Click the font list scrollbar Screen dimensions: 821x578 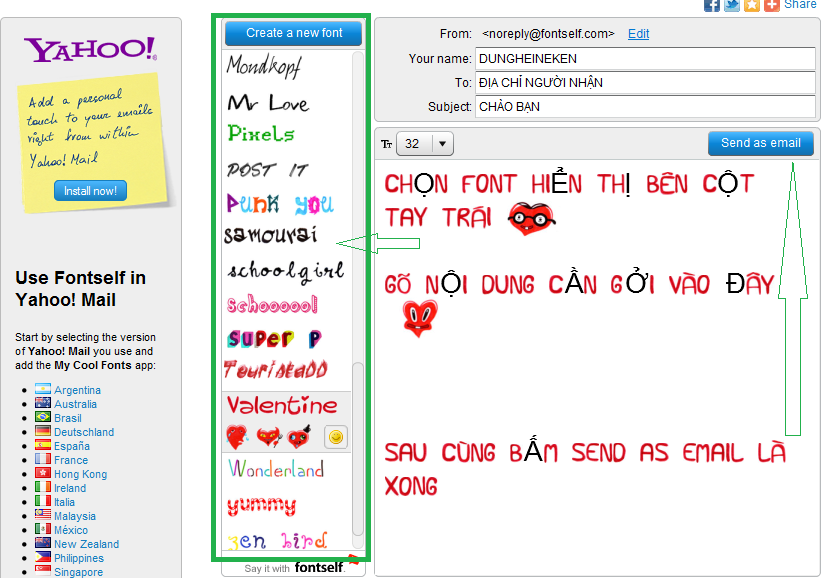coord(358,448)
